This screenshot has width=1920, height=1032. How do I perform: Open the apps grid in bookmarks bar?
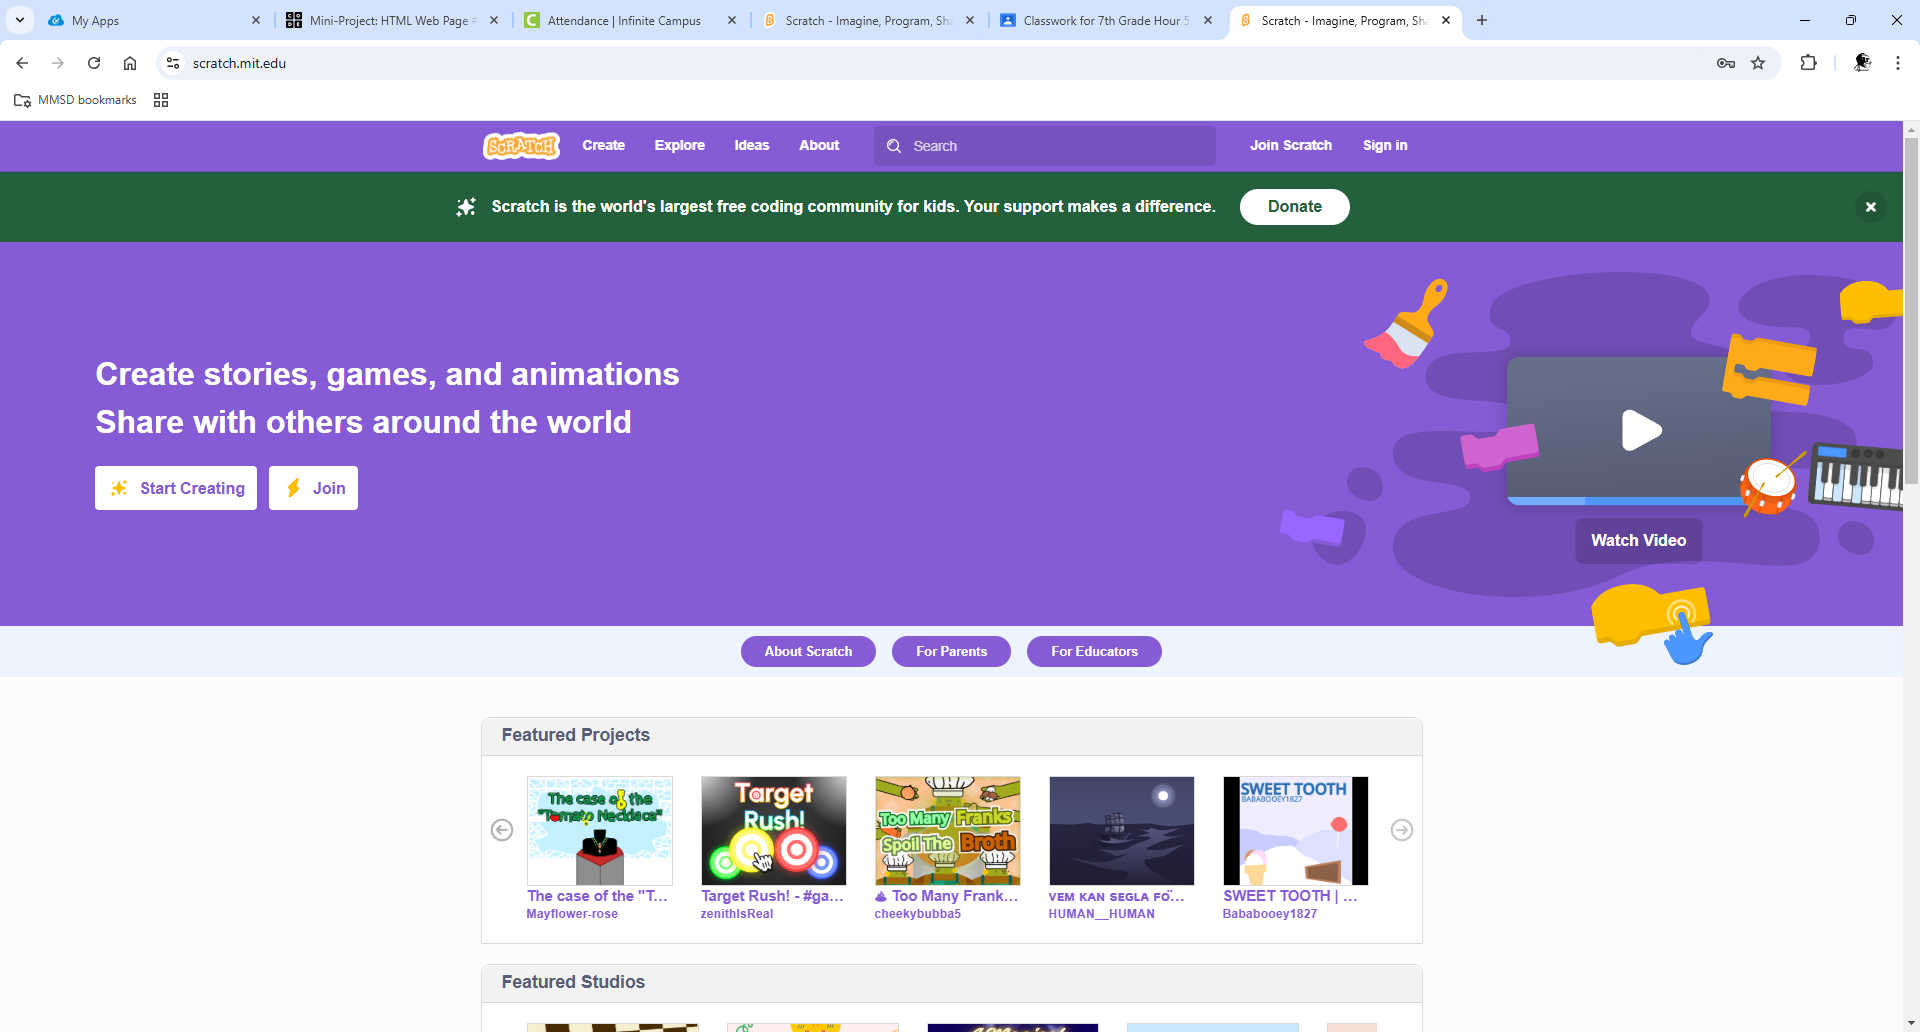pos(161,100)
